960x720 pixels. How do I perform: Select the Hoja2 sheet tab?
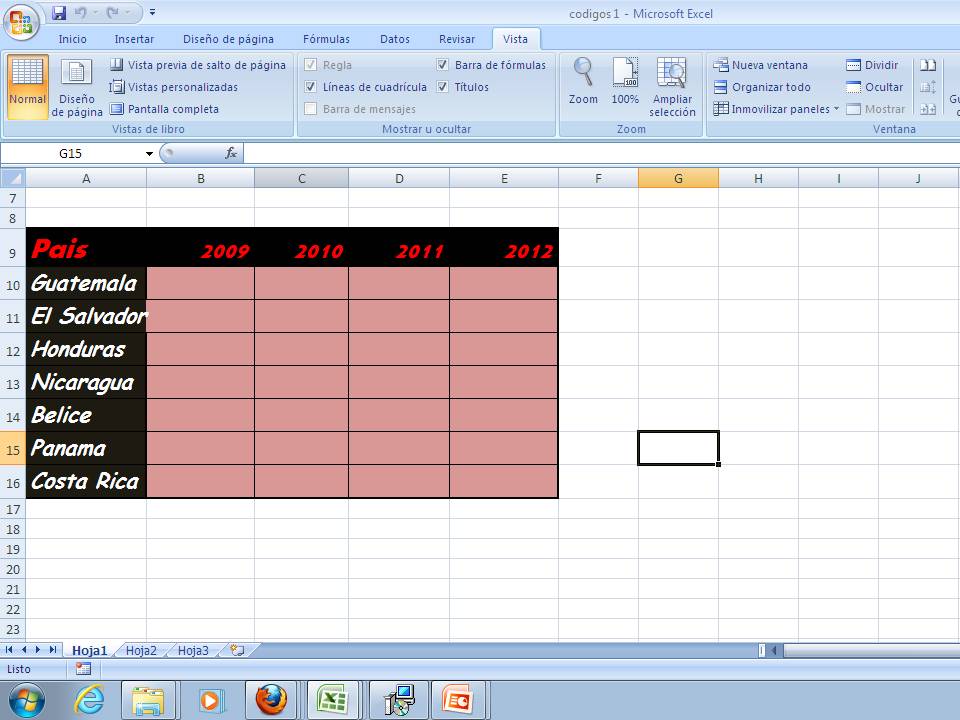(140, 649)
